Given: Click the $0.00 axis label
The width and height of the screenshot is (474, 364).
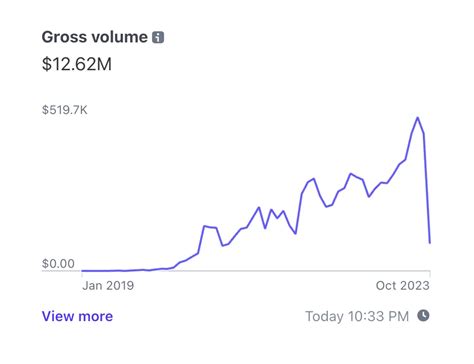Looking at the screenshot, I should (58, 264).
